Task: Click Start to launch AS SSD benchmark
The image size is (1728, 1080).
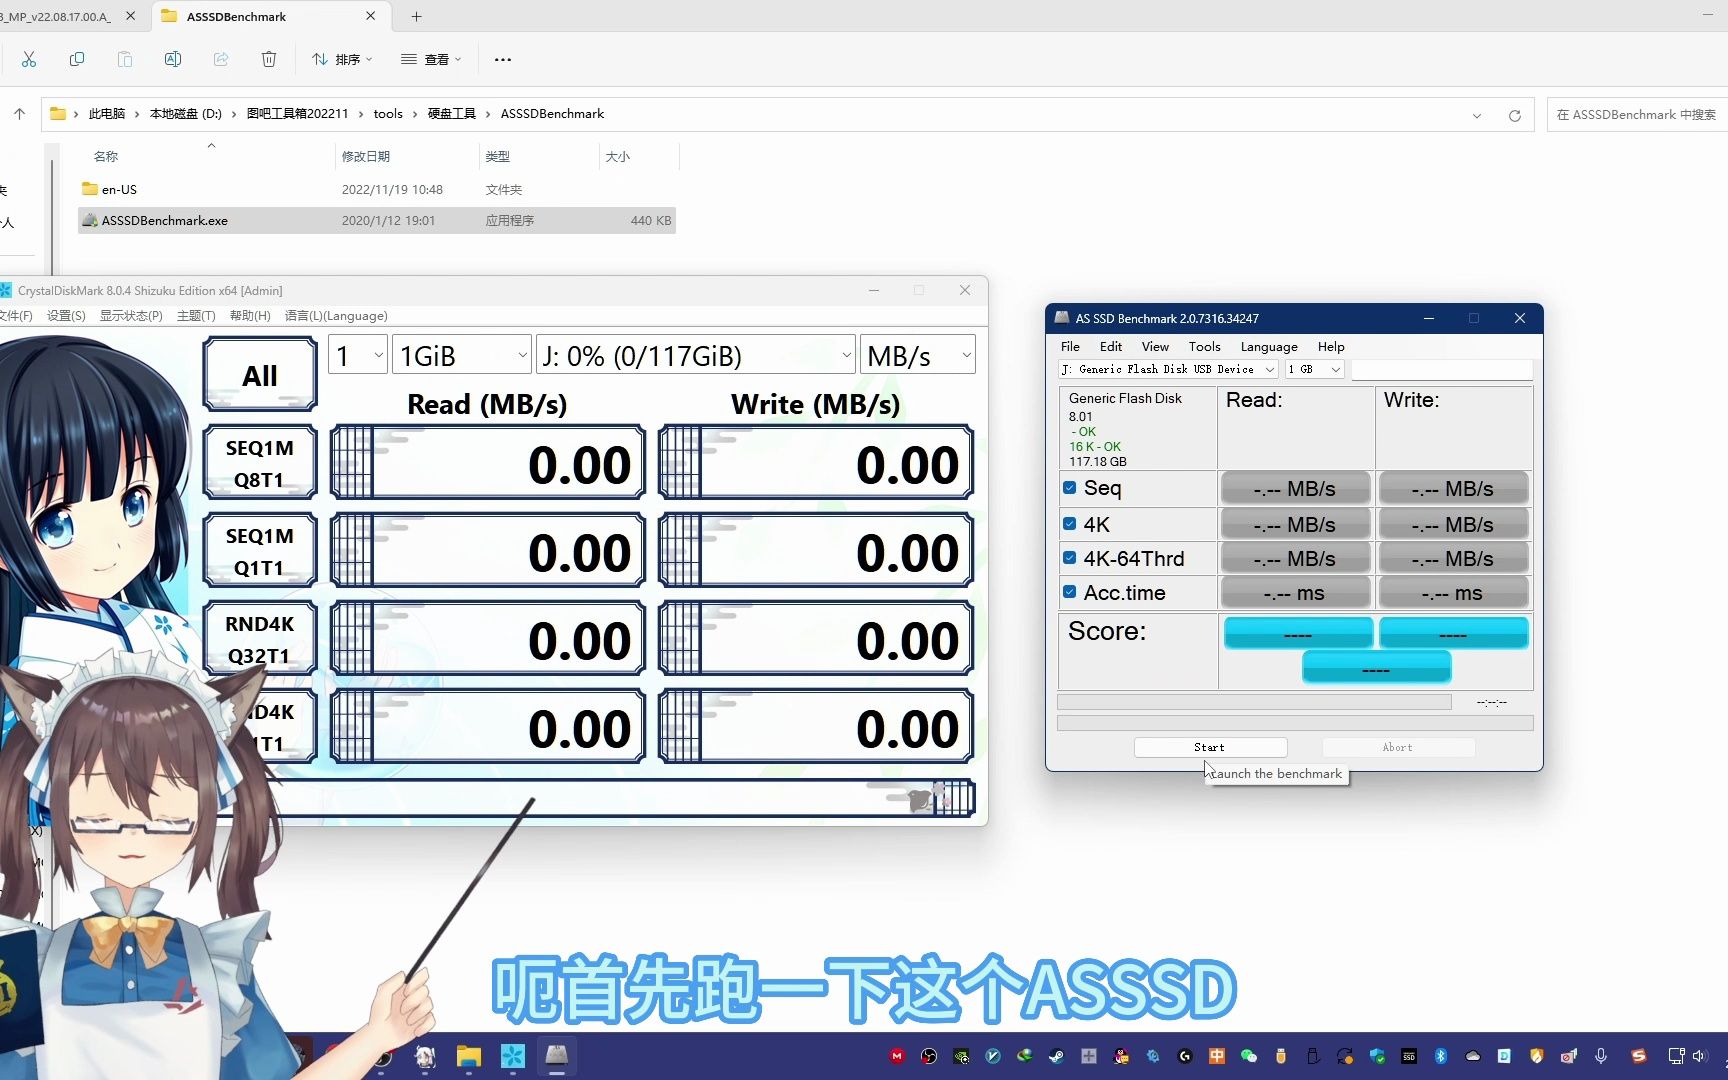Action: pos(1210,747)
